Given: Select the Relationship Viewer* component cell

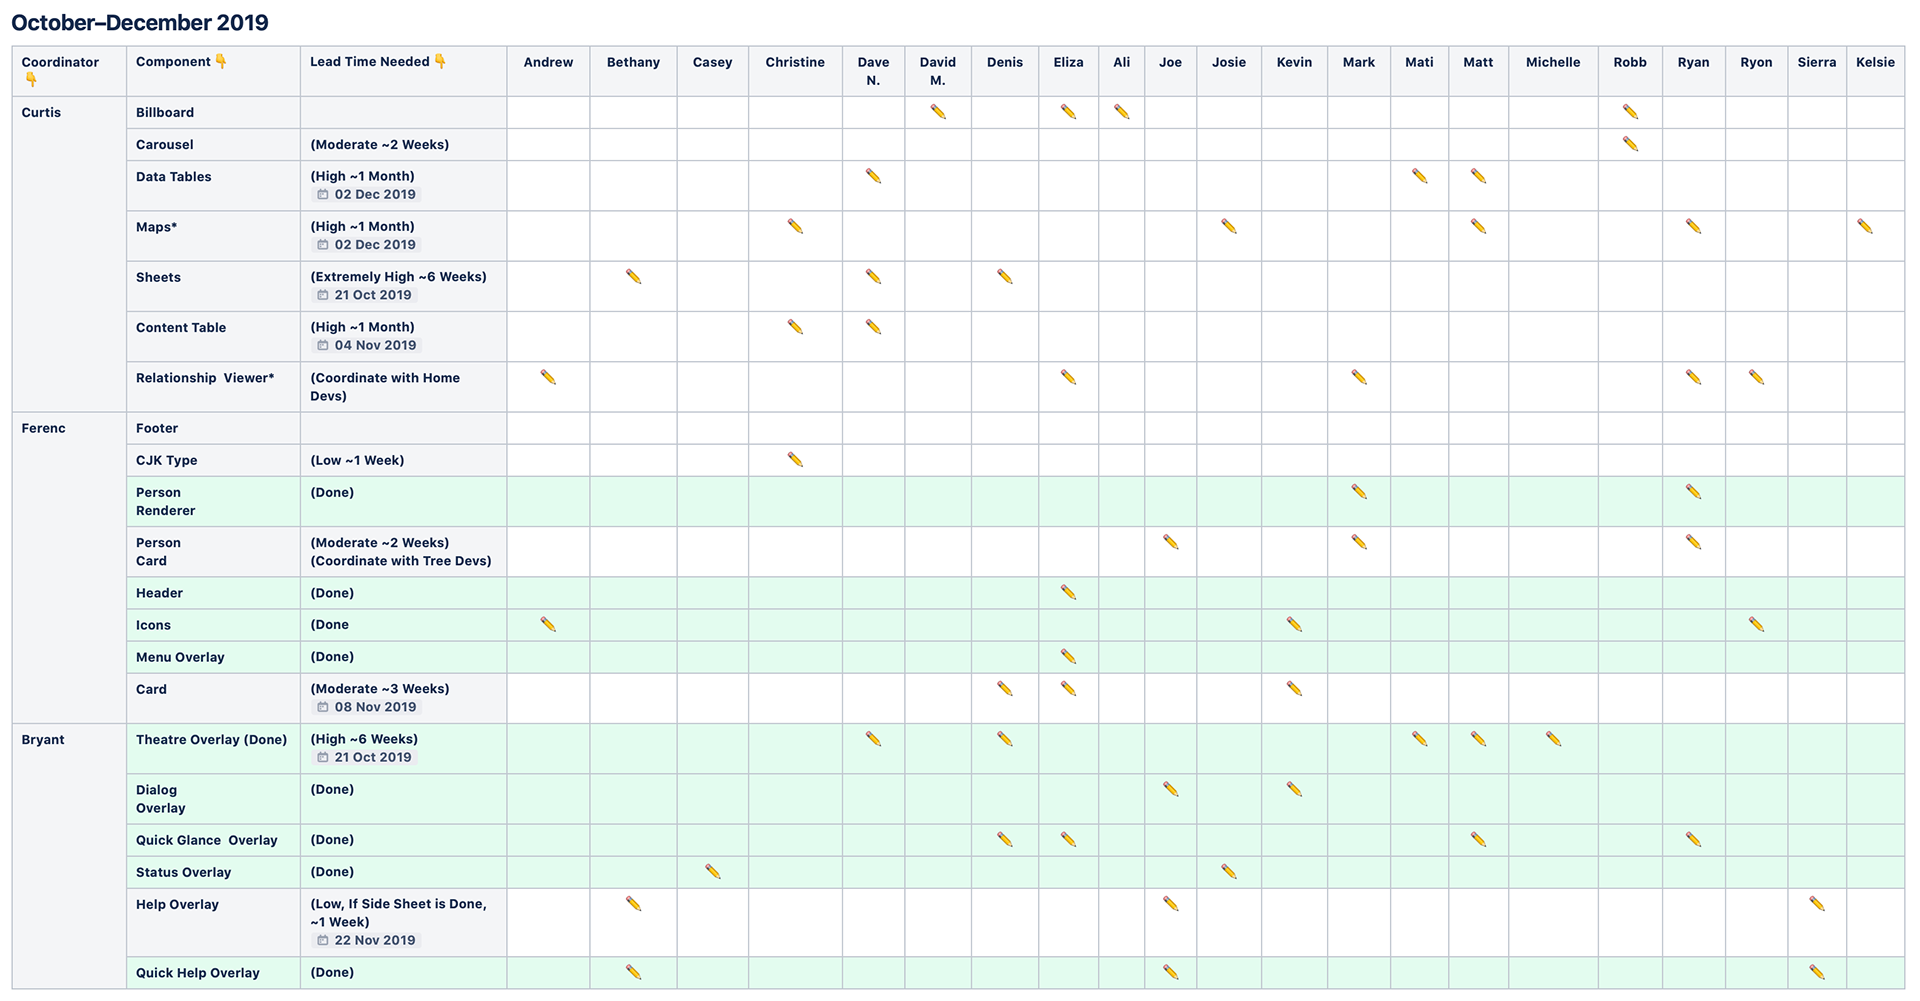Looking at the screenshot, I should pos(213,386).
